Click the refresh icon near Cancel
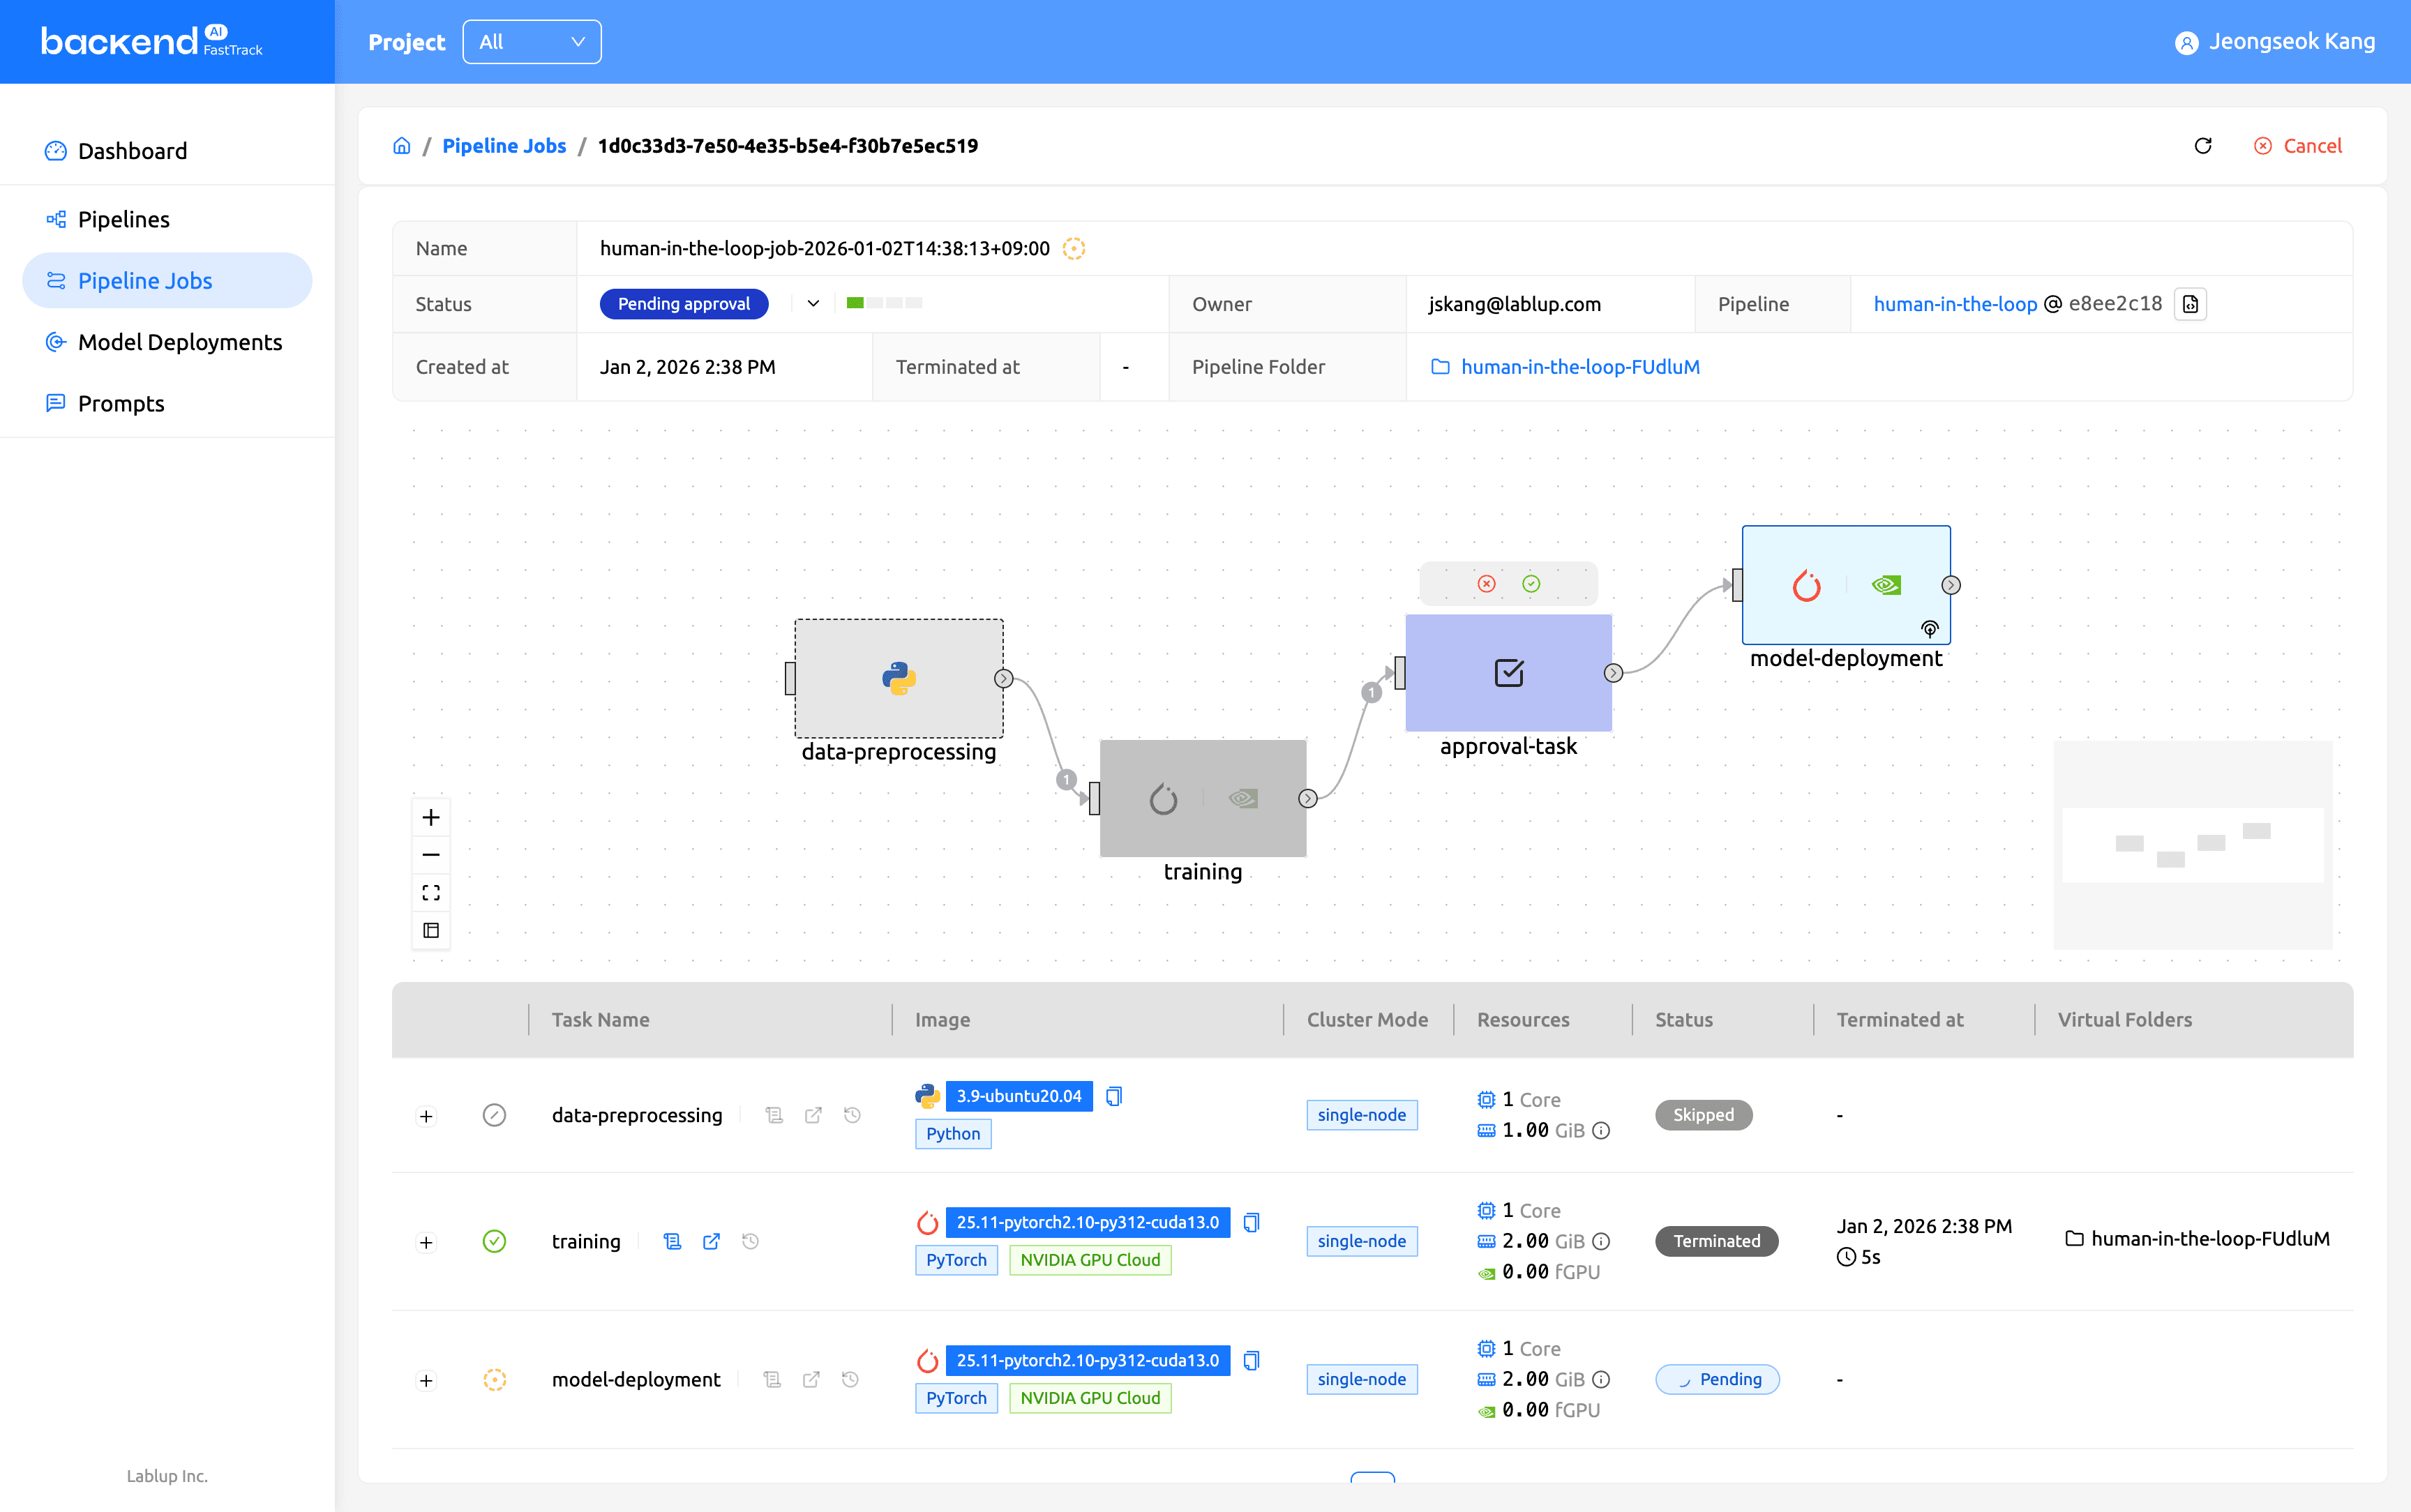The height and width of the screenshot is (1512, 2411). coord(2202,146)
